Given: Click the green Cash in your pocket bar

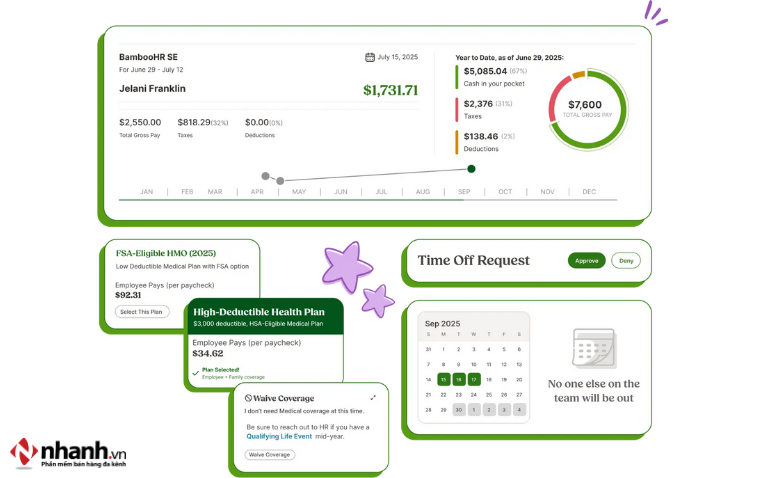Looking at the screenshot, I should (458, 76).
